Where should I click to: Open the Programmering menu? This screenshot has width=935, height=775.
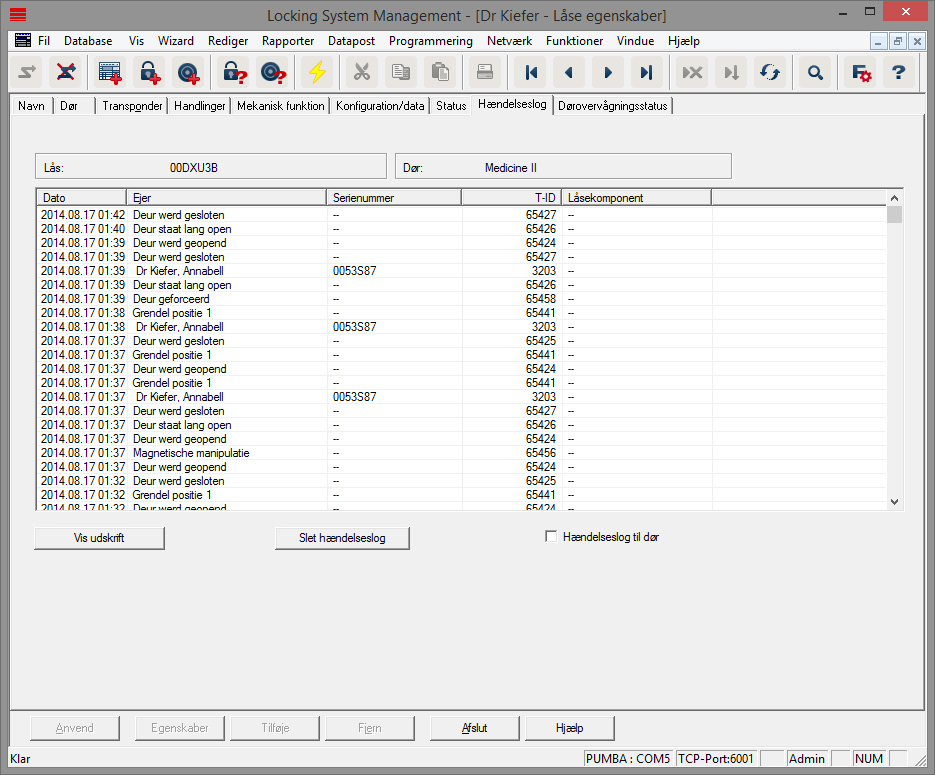[430, 41]
